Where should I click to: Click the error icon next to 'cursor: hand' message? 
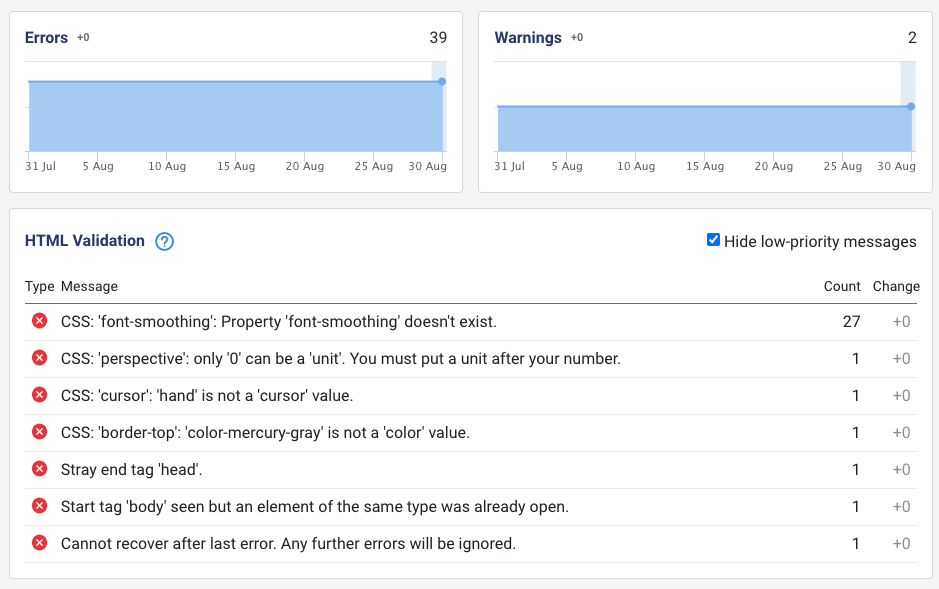[38, 395]
